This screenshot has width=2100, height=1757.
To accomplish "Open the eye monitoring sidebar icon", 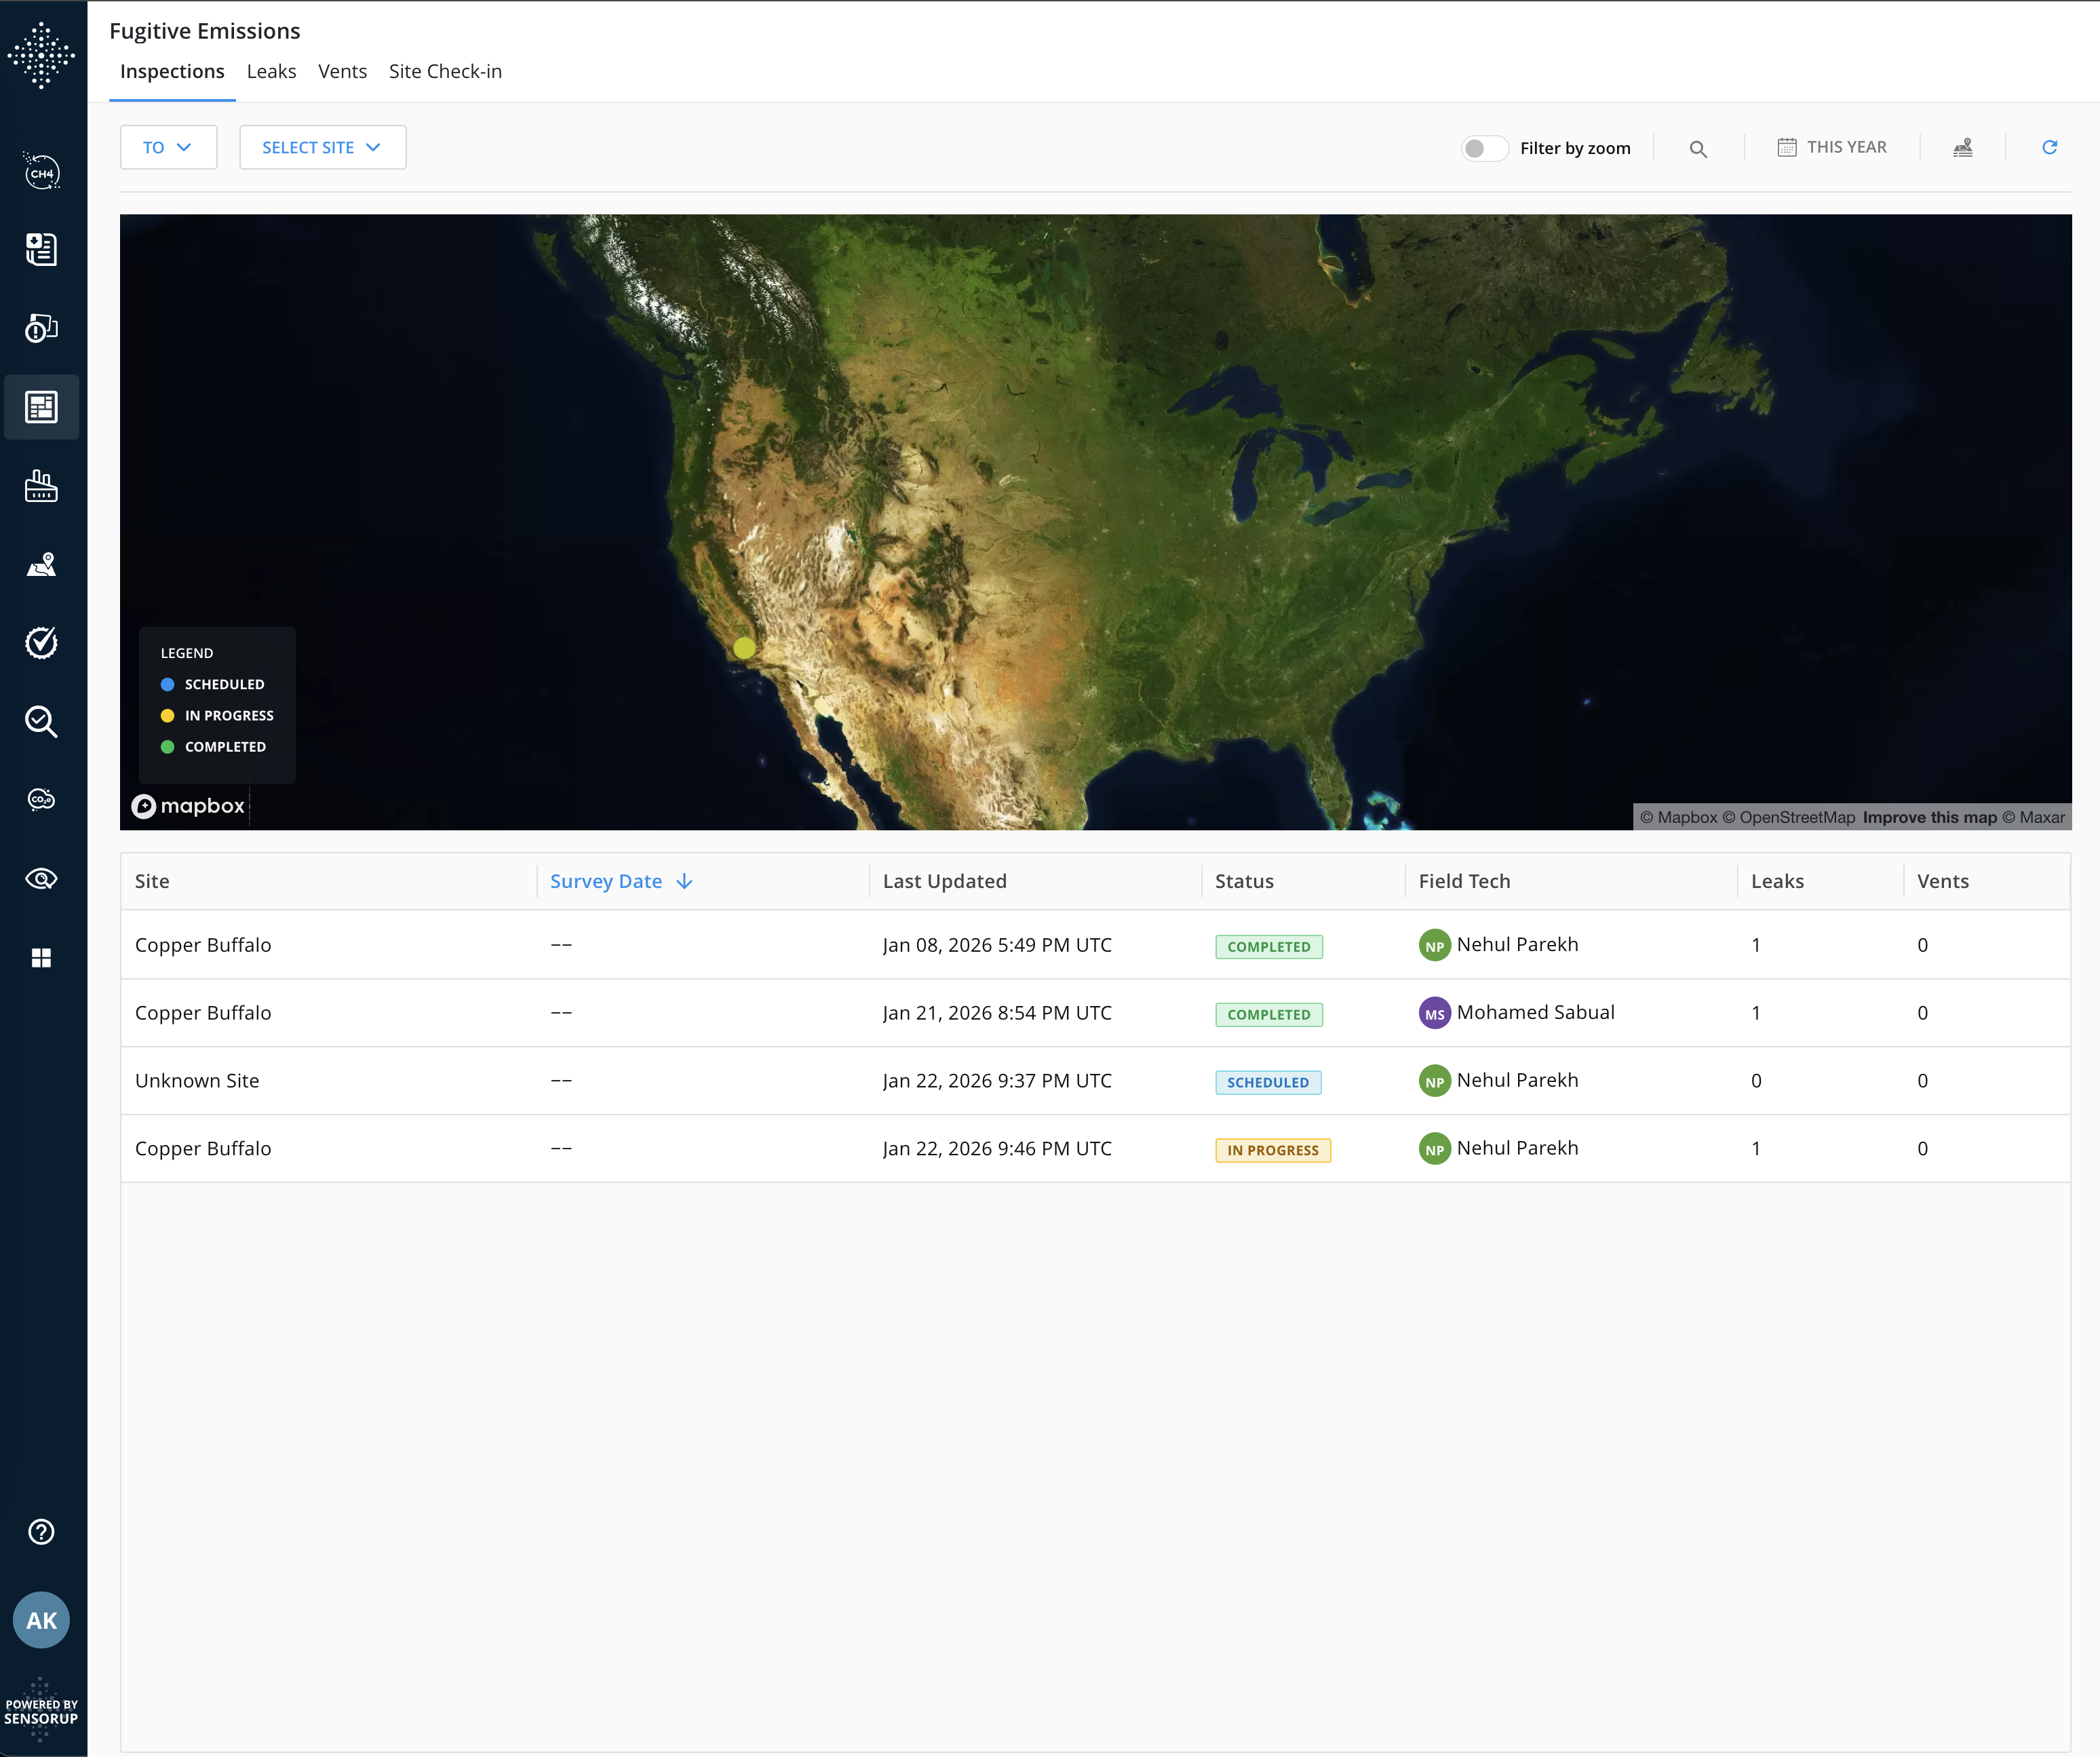I will click(x=41, y=879).
